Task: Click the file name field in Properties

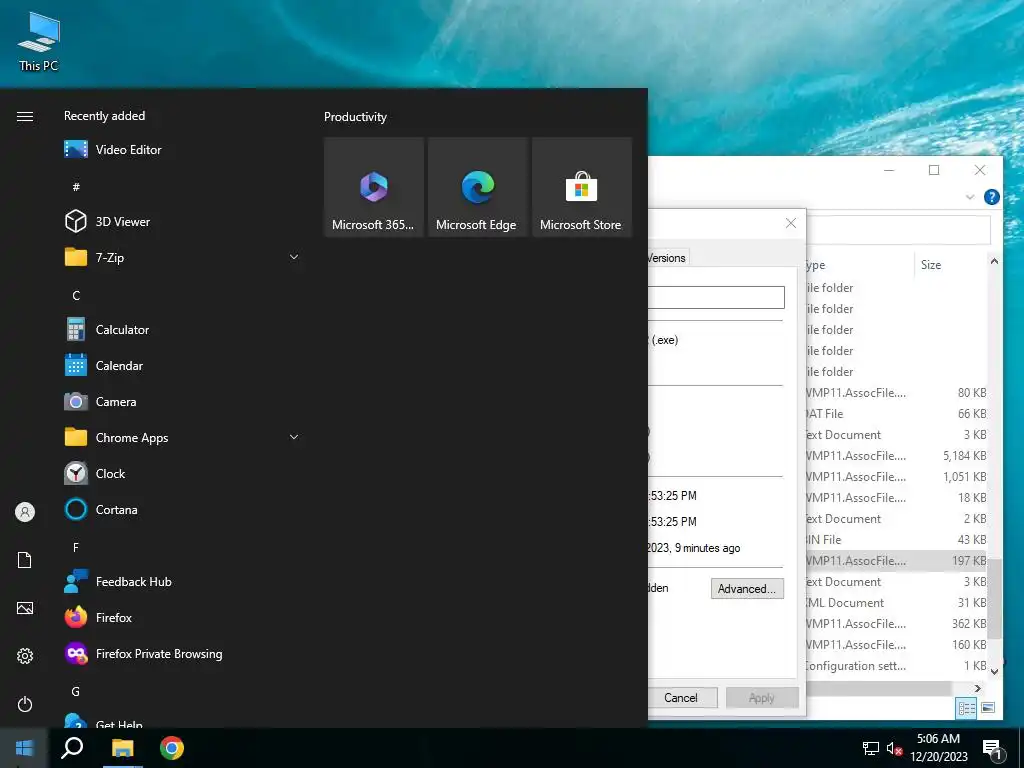Action: [x=716, y=297]
